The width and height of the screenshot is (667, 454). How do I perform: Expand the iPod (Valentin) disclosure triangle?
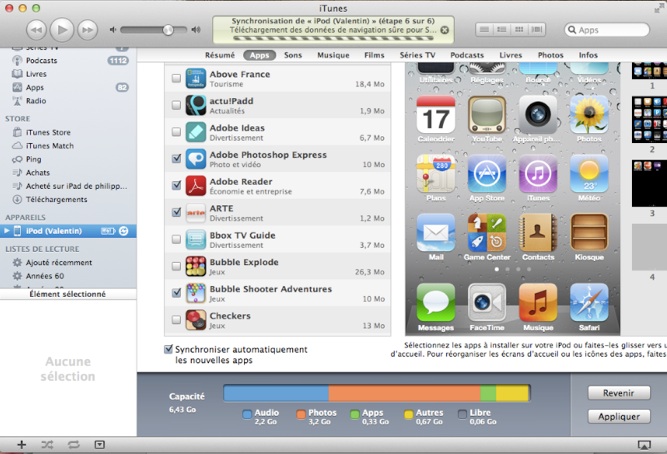8,231
